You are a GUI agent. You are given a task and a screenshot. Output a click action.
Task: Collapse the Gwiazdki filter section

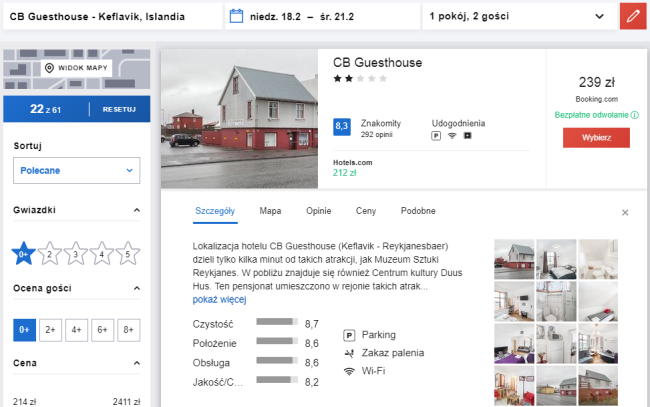[x=136, y=210]
